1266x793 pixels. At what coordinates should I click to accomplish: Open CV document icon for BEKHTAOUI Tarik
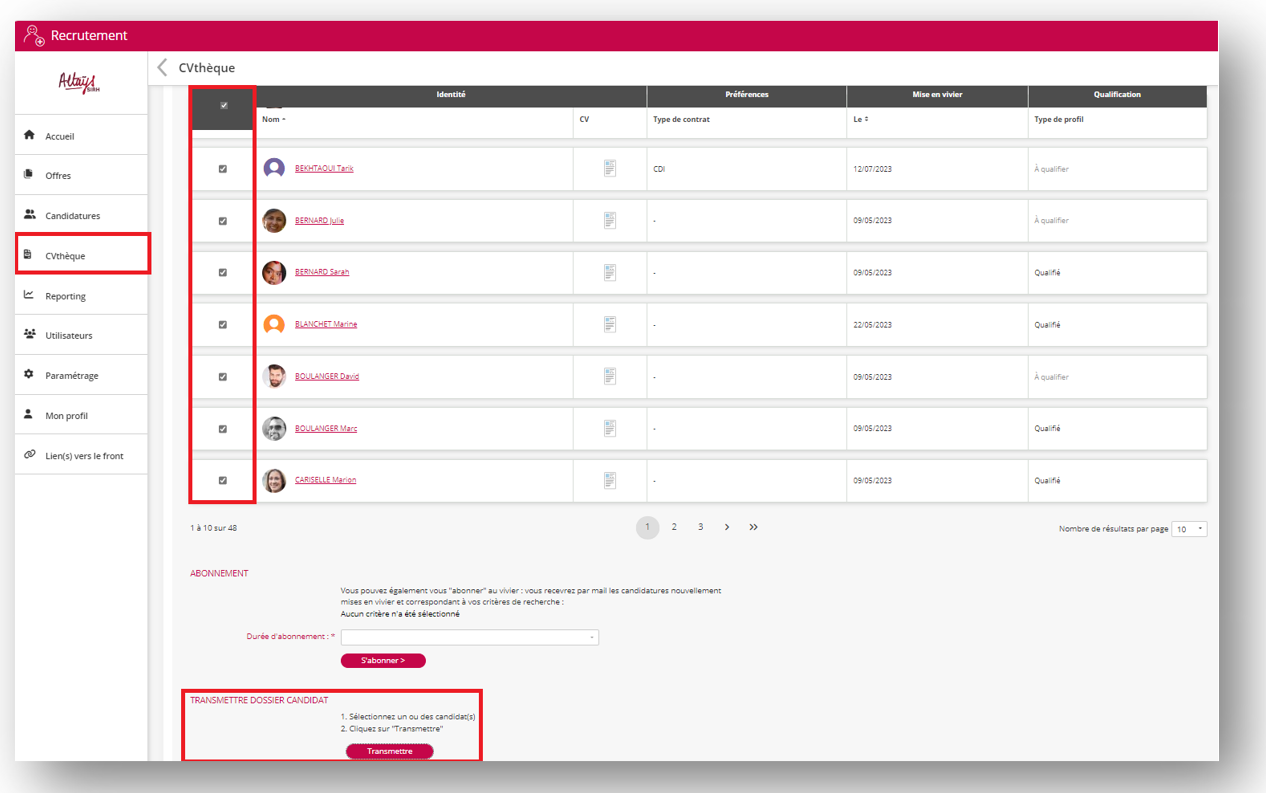(x=610, y=169)
